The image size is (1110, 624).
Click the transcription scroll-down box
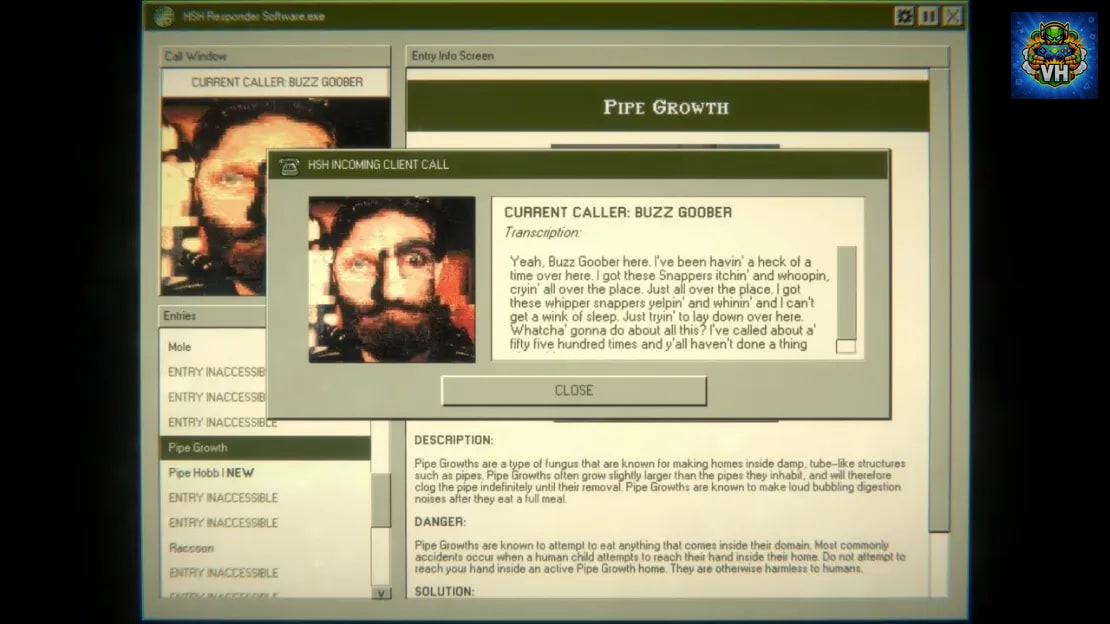pyautogui.click(x=846, y=346)
